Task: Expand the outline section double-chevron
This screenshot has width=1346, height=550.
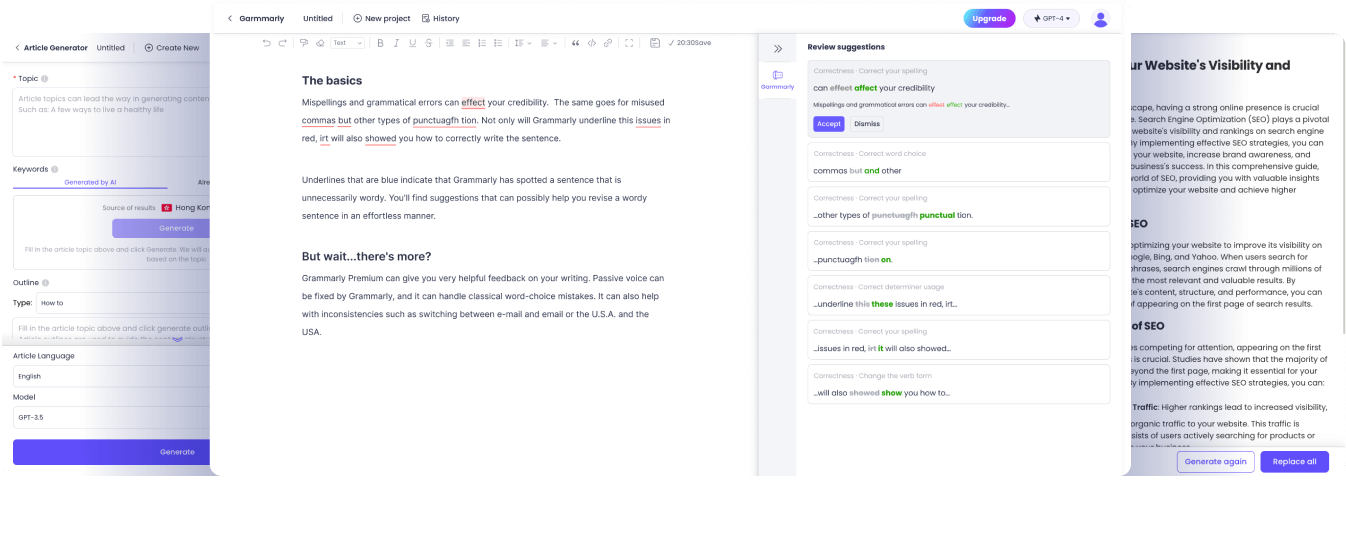Action: [x=177, y=339]
